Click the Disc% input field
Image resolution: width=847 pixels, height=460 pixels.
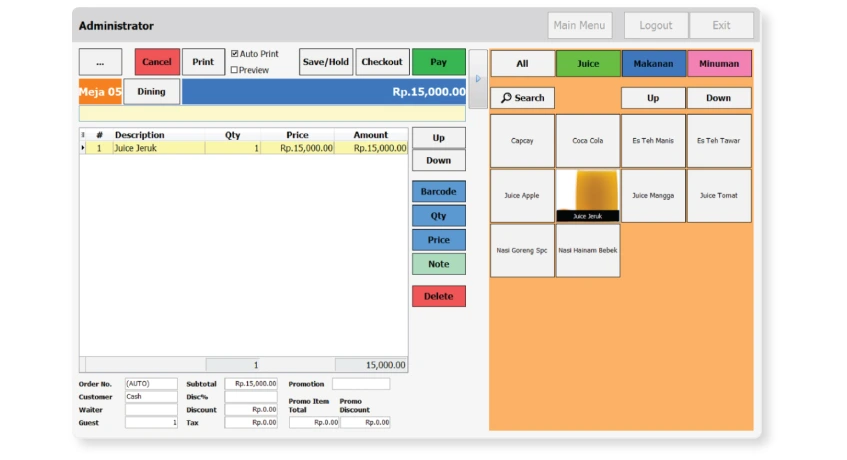tap(251, 397)
